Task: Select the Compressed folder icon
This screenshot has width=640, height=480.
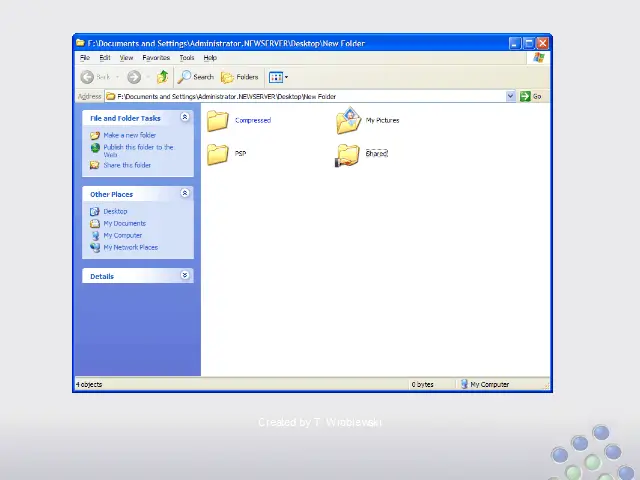Action: 218,121
